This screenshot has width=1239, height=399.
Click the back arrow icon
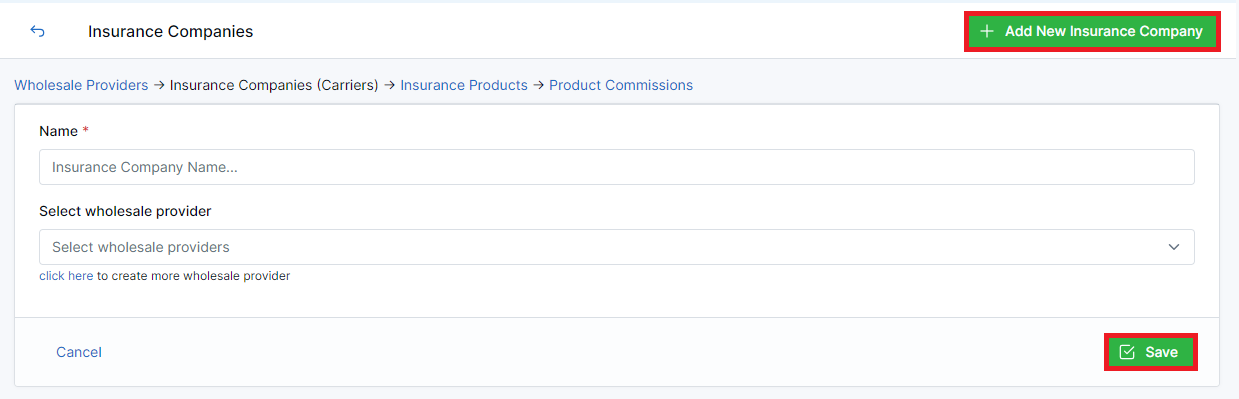point(37,31)
